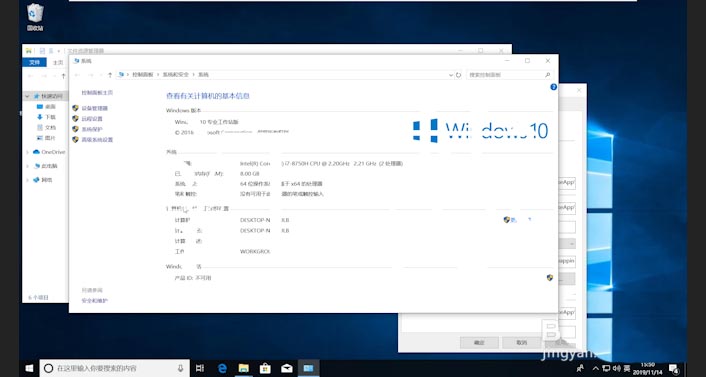Open 高级系统设置 link

97,140
